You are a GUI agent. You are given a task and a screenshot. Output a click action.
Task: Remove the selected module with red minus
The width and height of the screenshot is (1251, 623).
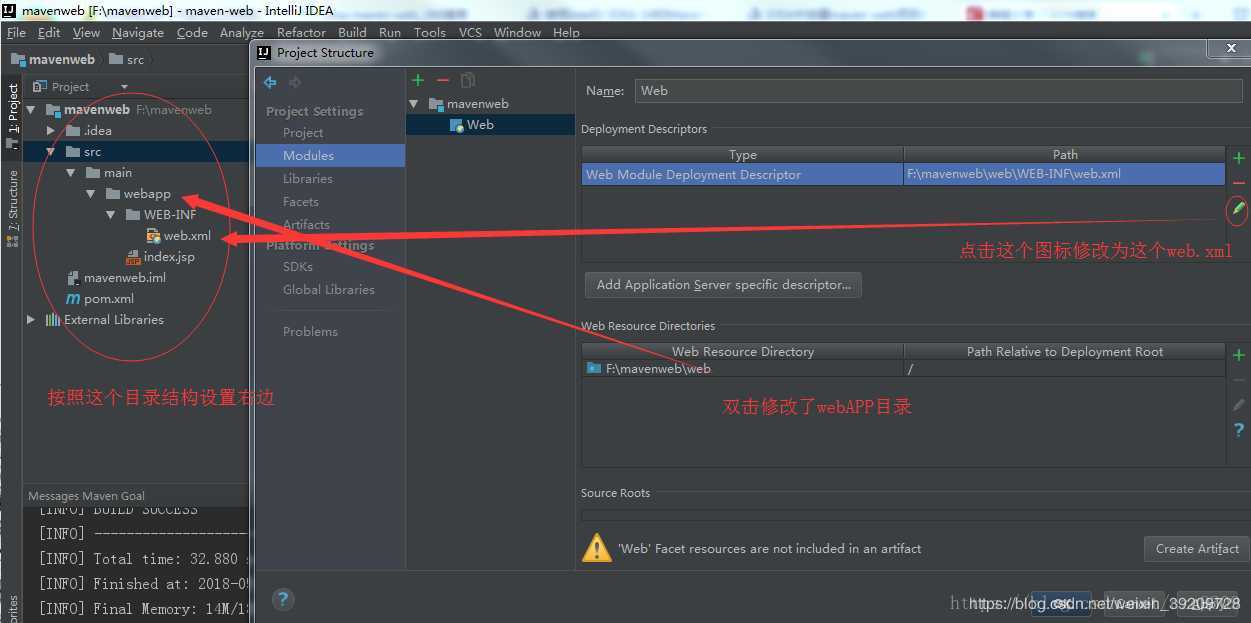[x=443, y=80]
